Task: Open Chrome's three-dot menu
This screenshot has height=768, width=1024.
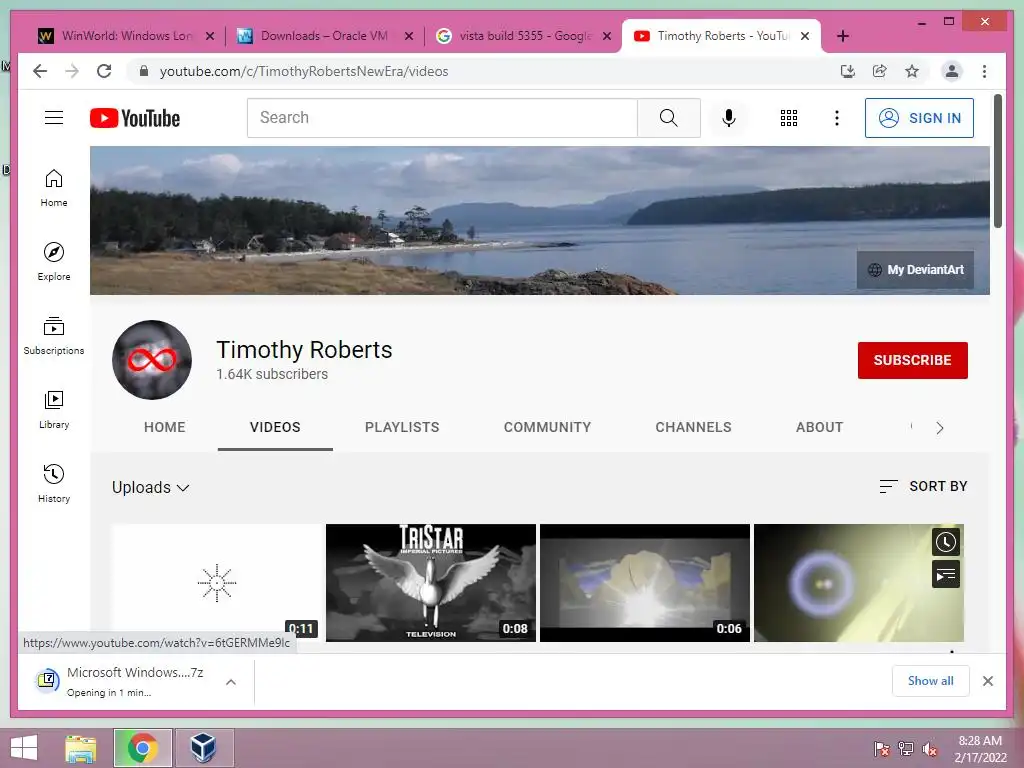Action: point(984,71)
